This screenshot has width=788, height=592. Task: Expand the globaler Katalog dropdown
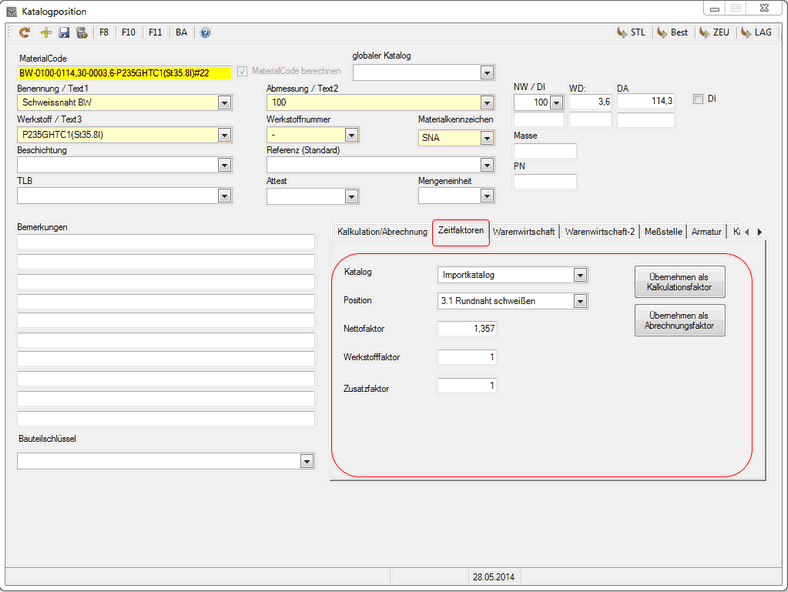pos(487,73)
